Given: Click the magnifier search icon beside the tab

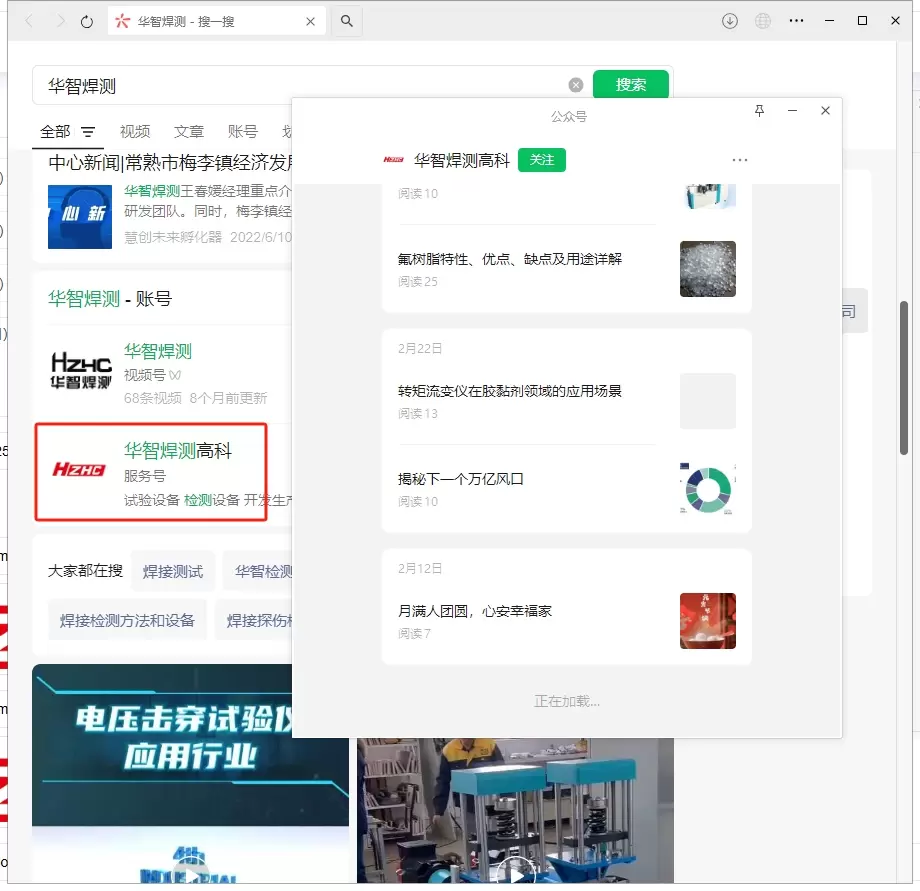Looking at the screenshot, I should coord(346,21).
